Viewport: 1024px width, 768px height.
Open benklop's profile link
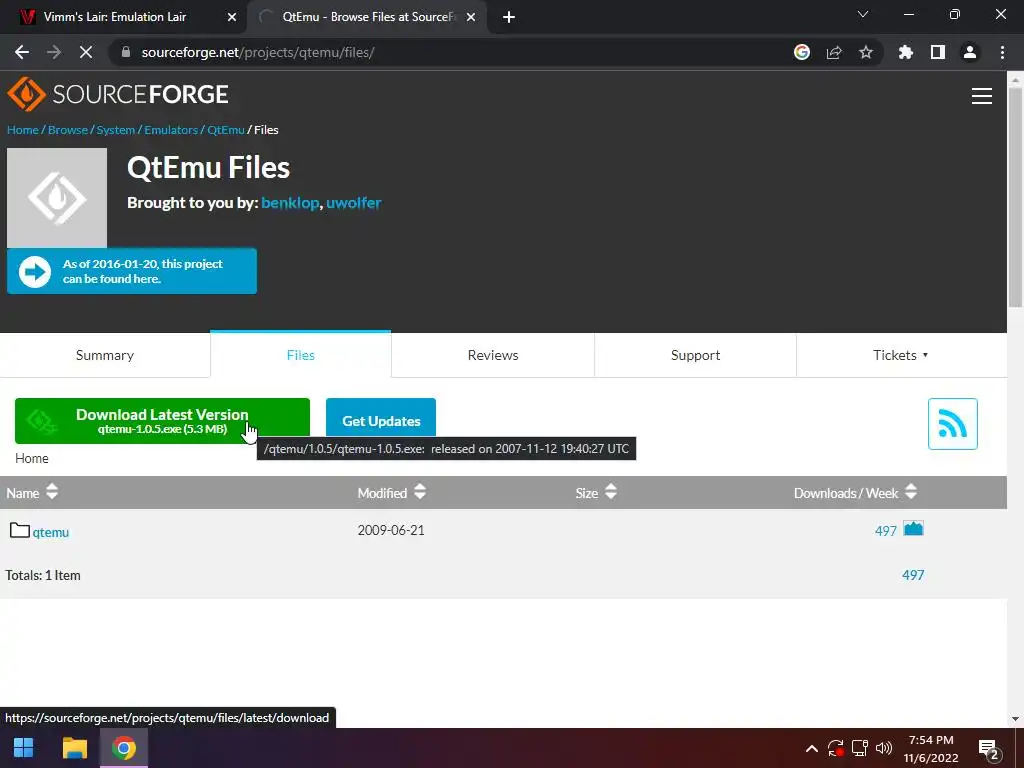point(290,203)
